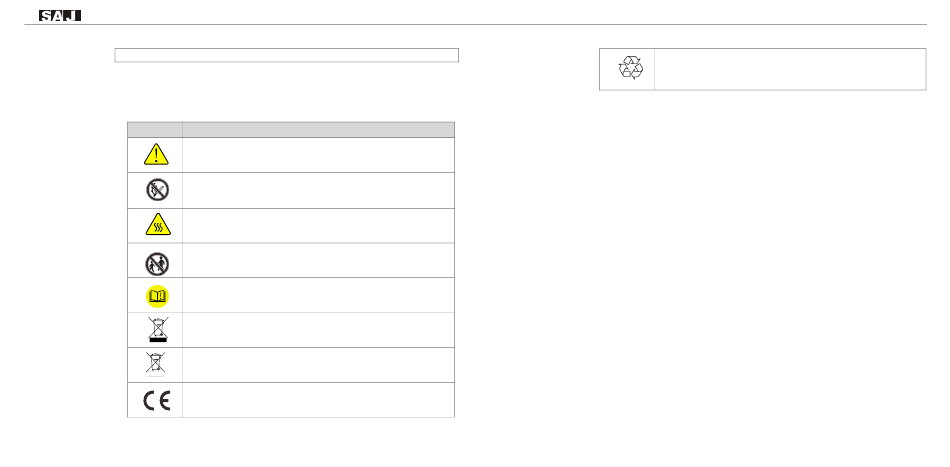Select the wide grey header cell of the table
This screenshot has height=467, width=950.
click(318, 130)
